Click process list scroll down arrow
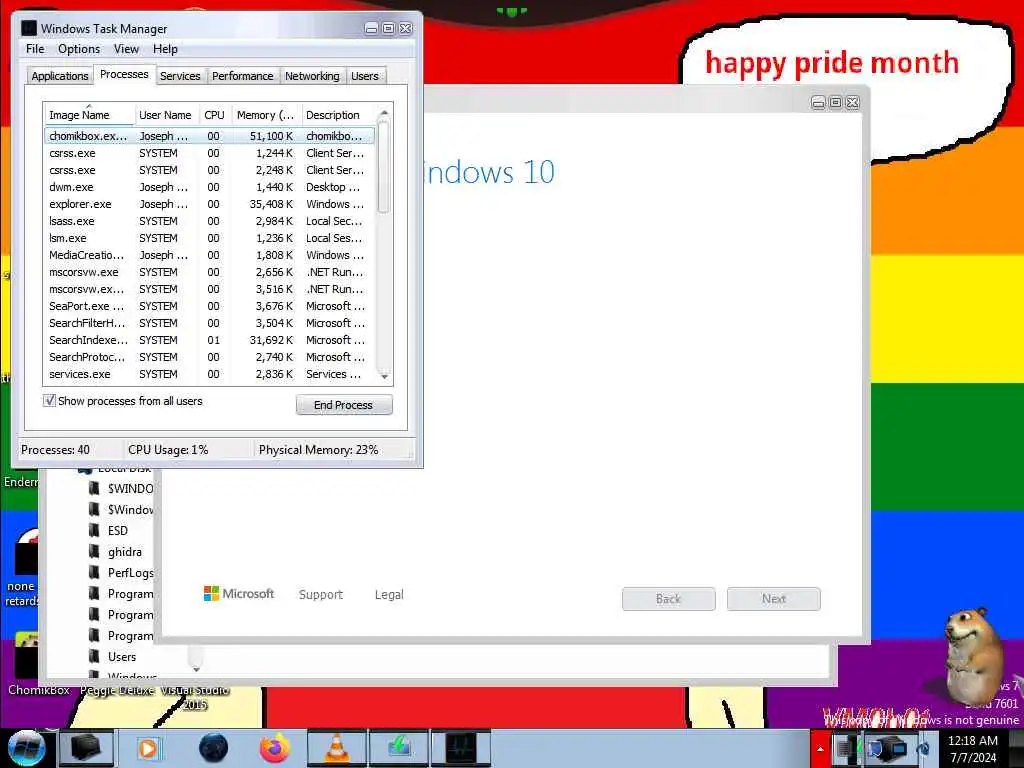 click(384, 376)
